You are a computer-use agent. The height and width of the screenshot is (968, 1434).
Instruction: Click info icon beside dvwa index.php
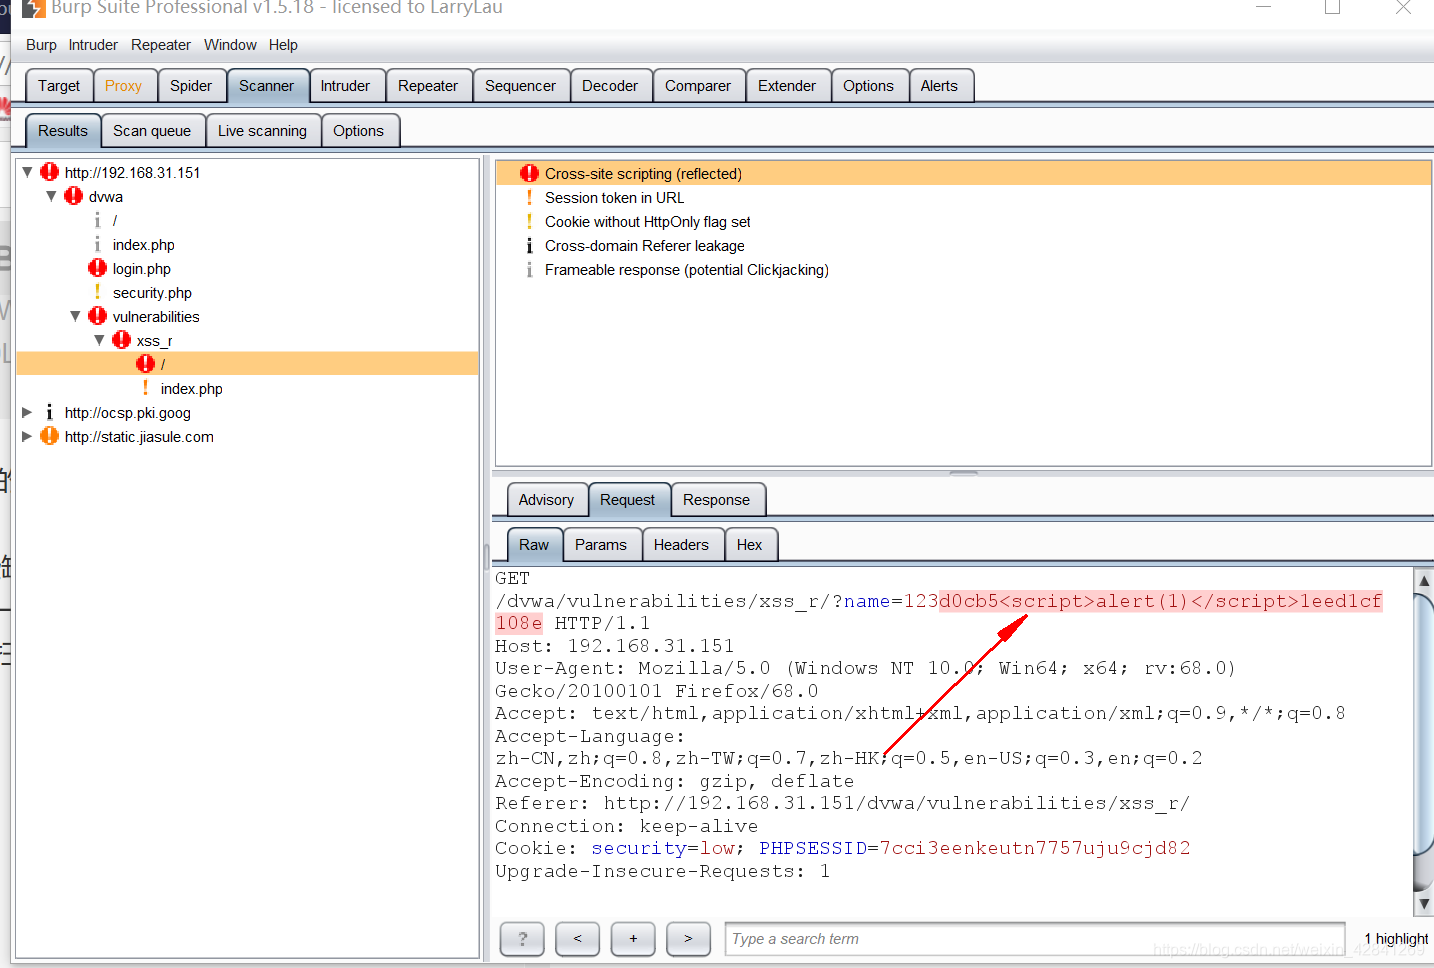(x=97, y=244)
